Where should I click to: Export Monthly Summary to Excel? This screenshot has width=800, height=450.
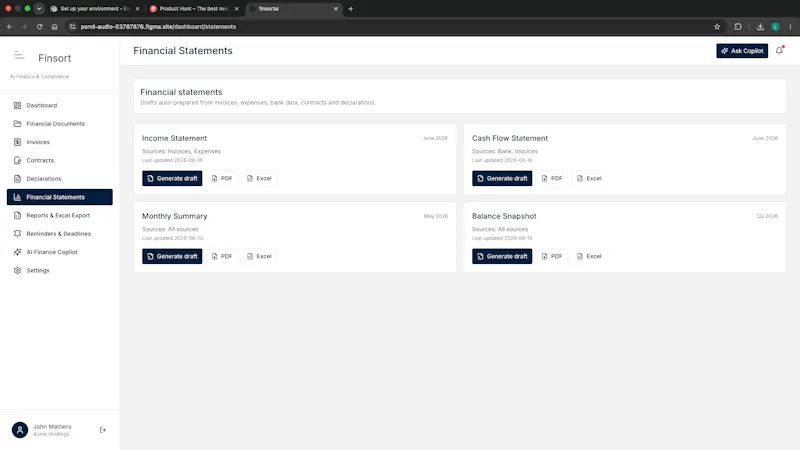[x=259, y=256]
